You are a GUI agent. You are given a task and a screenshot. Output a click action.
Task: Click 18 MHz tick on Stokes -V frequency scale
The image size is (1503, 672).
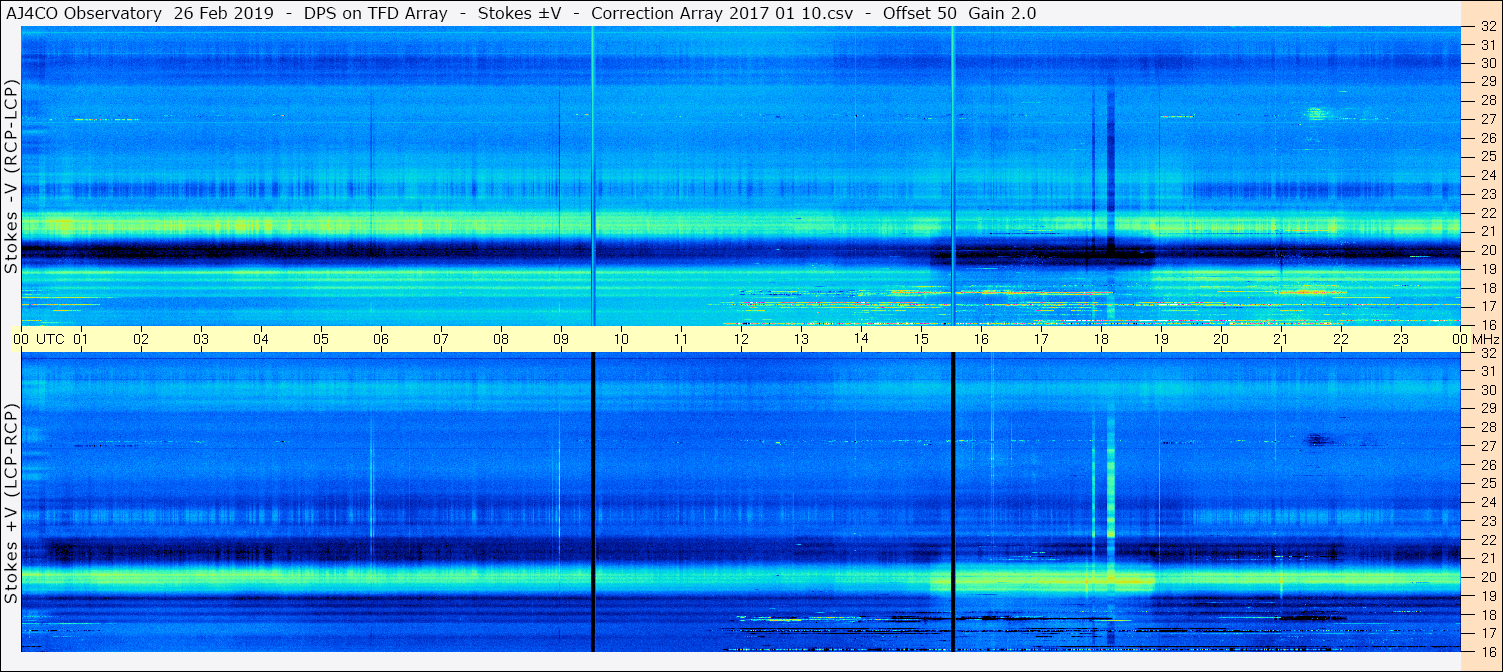(1487, 287)
